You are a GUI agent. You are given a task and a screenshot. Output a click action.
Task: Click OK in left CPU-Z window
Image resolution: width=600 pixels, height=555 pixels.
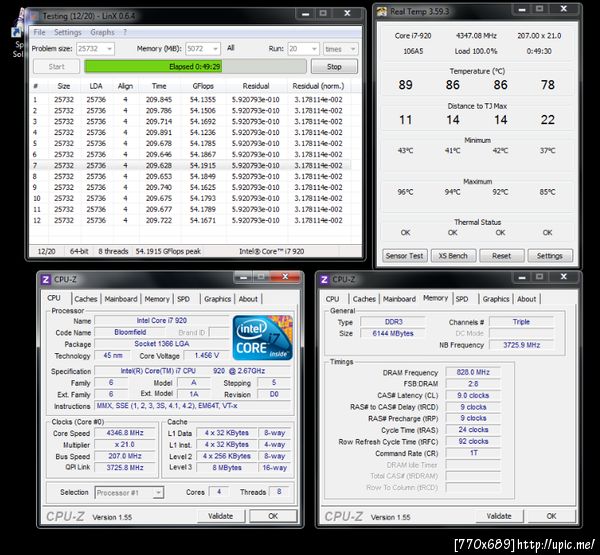tap(273, 516)
